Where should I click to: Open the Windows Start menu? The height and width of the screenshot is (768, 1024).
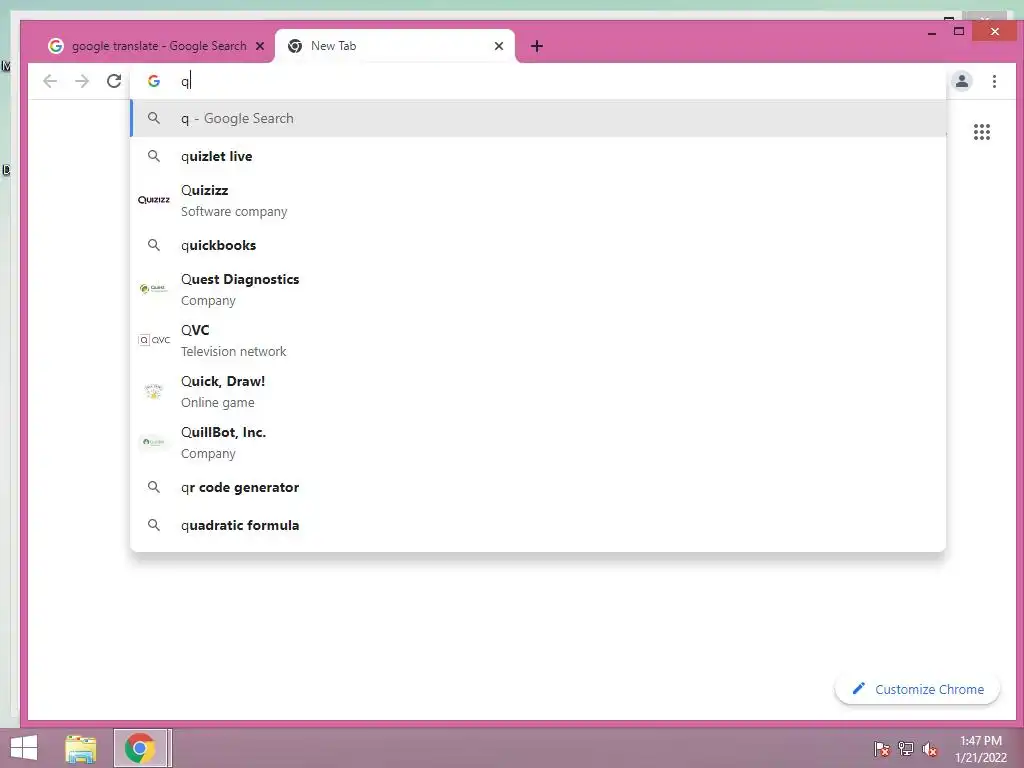pos(24,748)
